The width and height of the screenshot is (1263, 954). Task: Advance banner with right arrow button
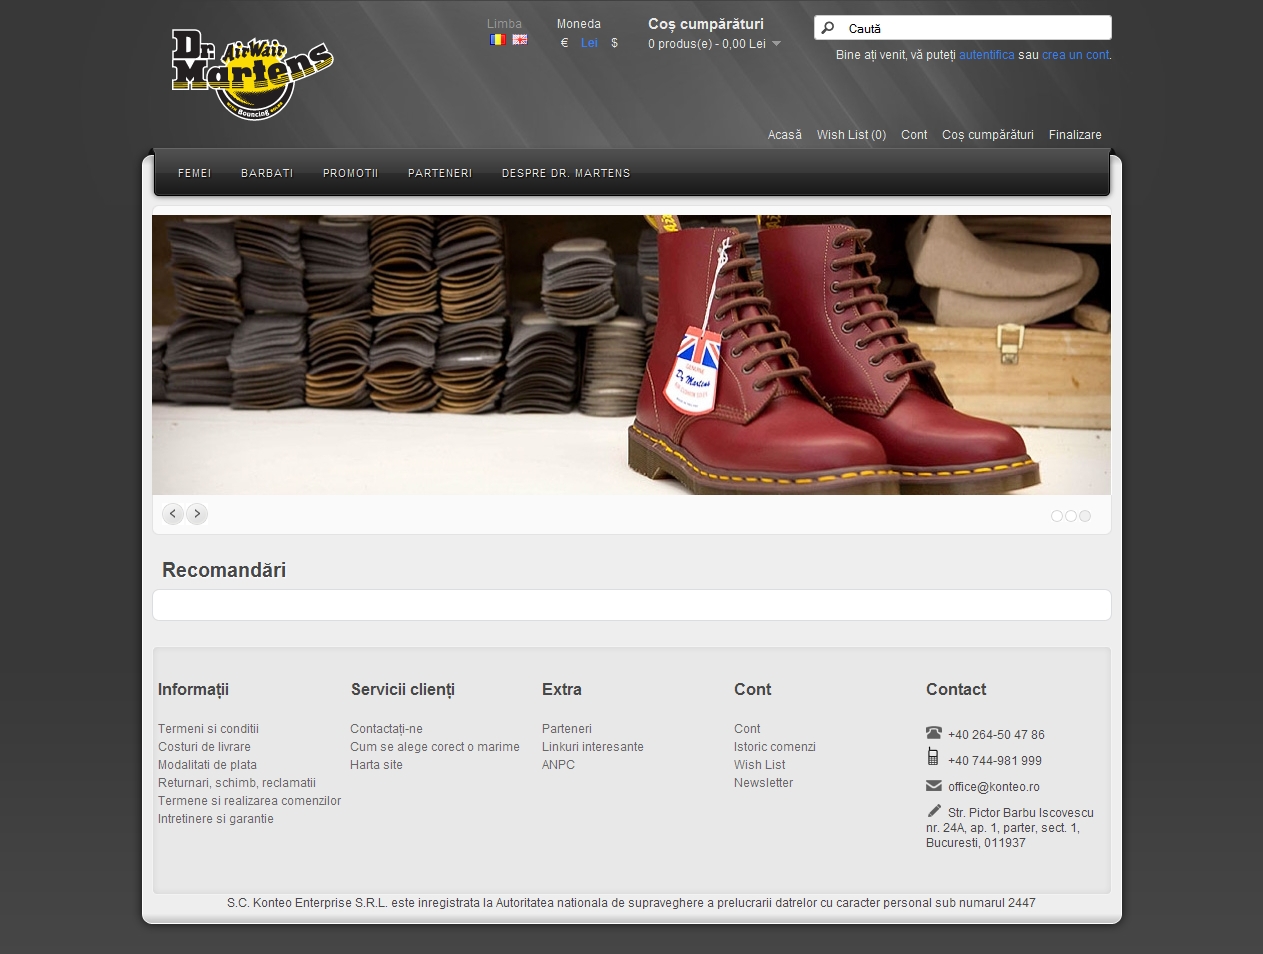pyautogui.click(x=197, y=514)
